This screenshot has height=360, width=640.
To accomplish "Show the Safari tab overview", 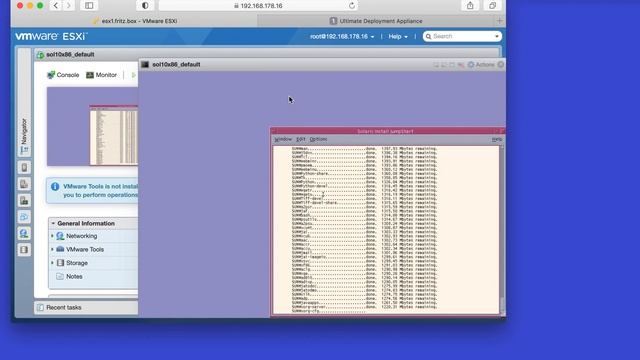I will click(493, 6).
